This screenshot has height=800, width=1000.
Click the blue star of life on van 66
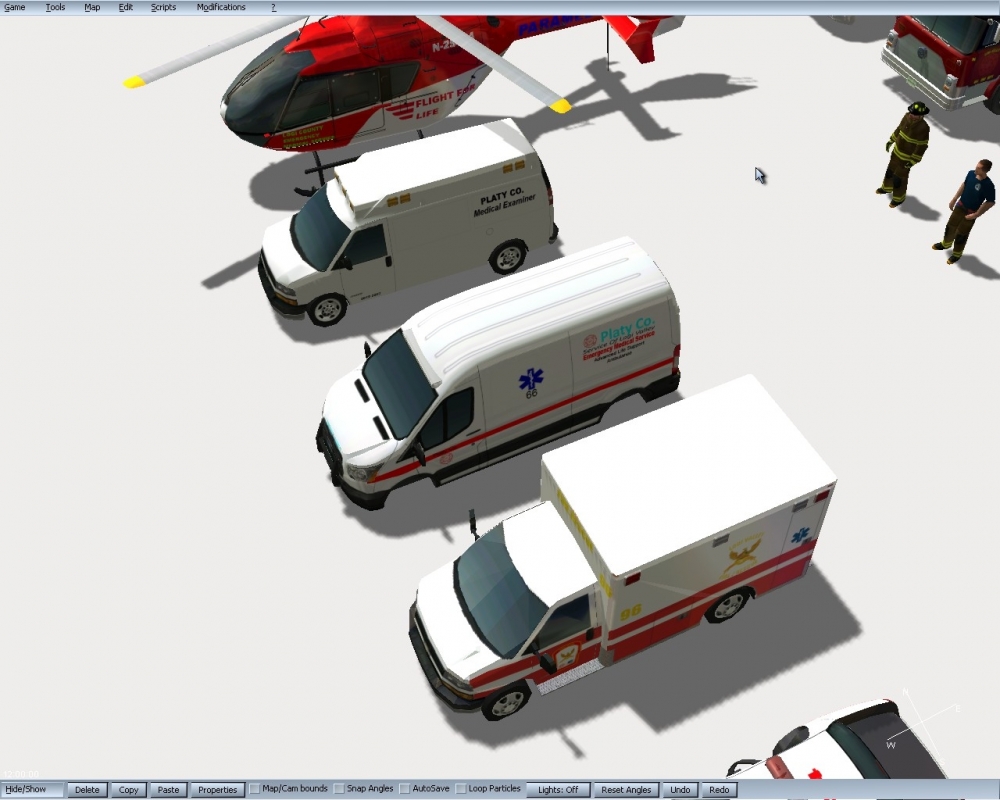(x=531, y=380)
